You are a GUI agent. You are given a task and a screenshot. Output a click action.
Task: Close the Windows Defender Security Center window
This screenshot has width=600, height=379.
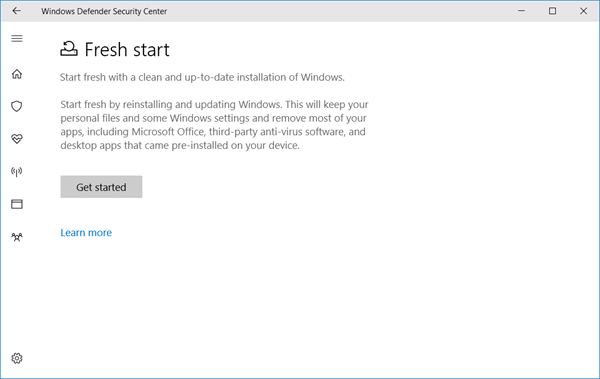pos(583,11)
